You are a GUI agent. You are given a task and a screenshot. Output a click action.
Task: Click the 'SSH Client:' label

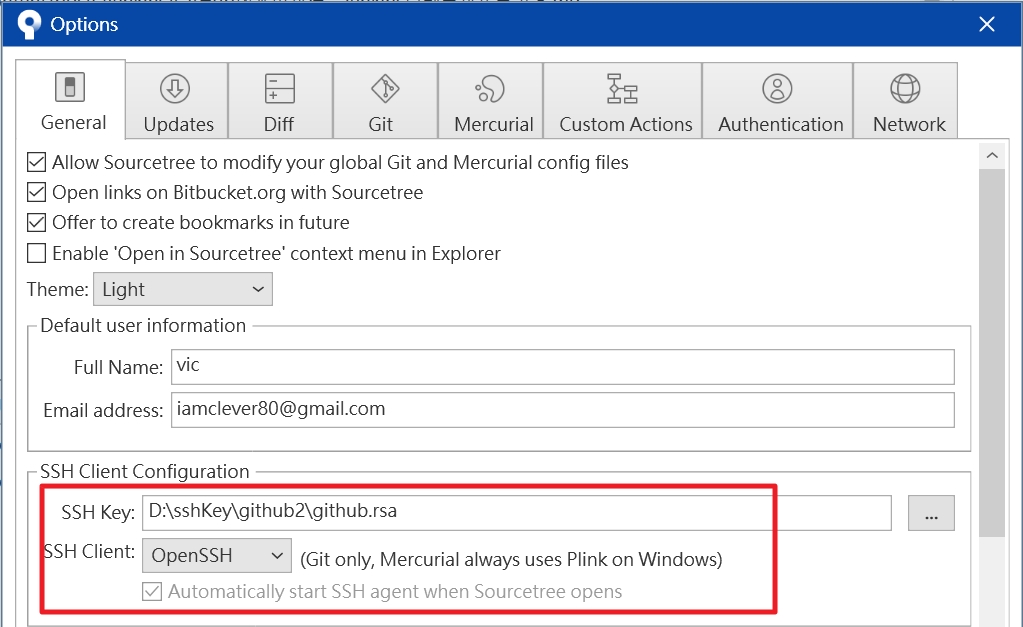click(x=89, y=552)
